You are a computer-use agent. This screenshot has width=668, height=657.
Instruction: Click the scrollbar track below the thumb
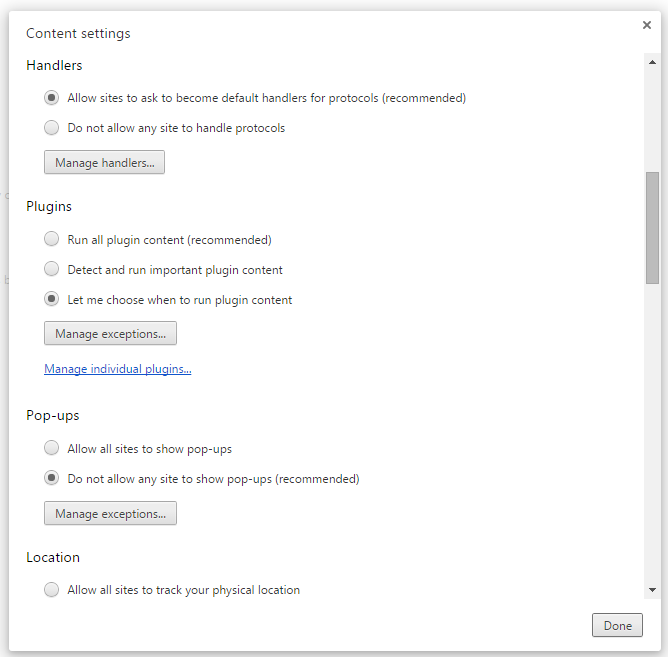(x=652, y=430)
